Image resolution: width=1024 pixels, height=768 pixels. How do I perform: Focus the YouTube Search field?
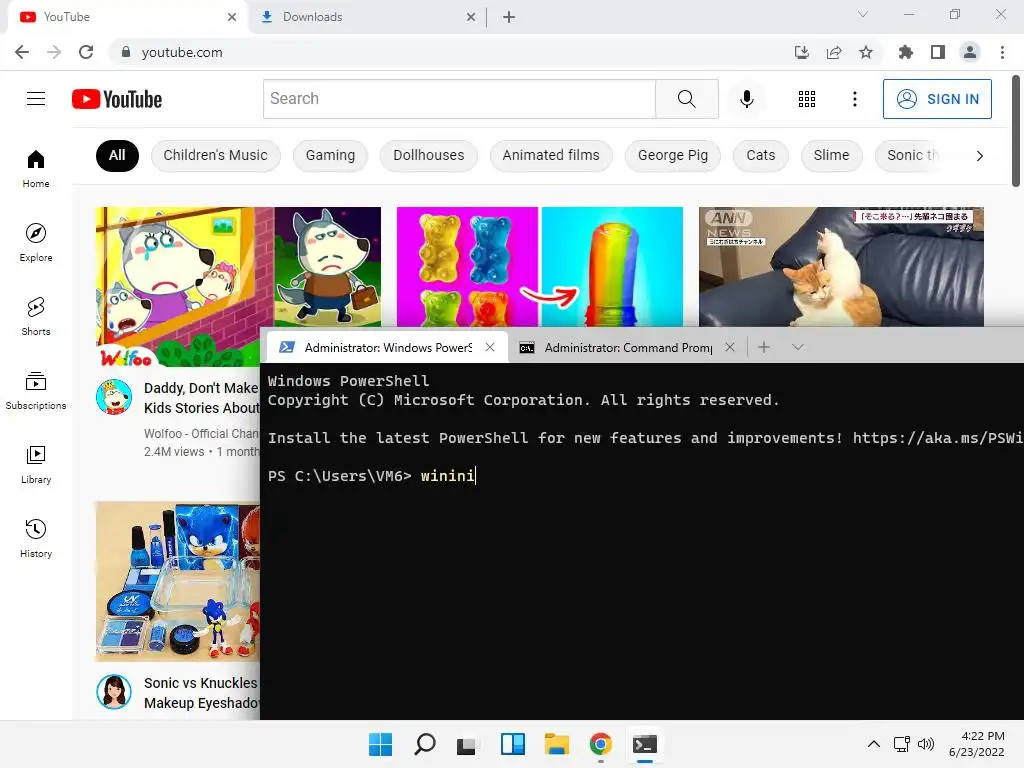click(459, 99)
